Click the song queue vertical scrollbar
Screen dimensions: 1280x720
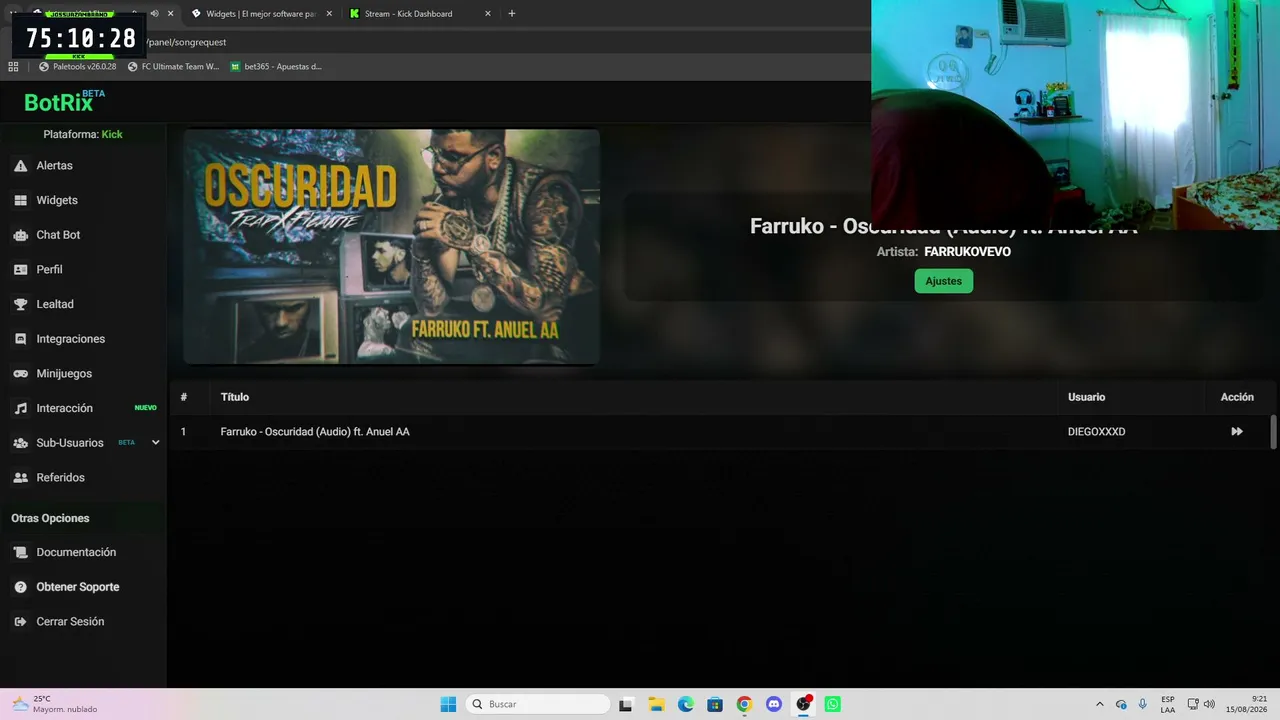tap(1273, 432)
